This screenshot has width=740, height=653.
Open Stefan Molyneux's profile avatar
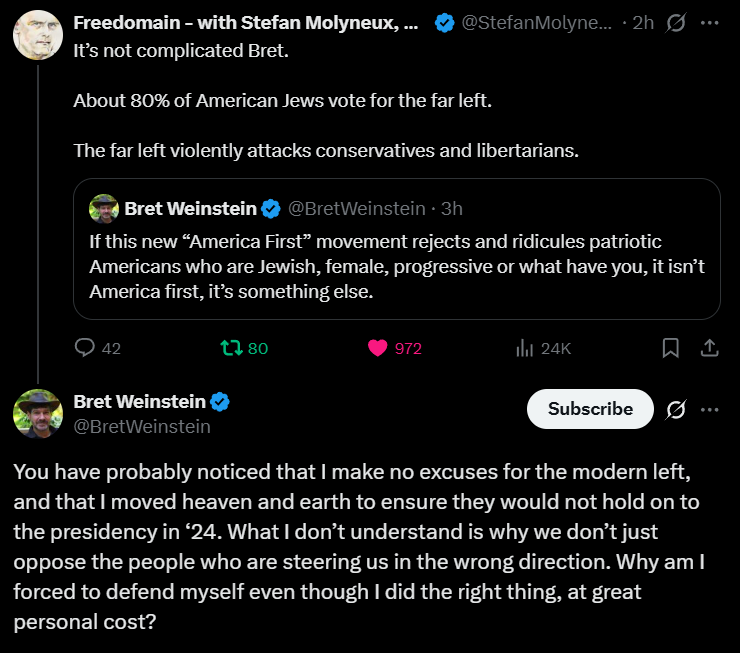tap(38, 35)
